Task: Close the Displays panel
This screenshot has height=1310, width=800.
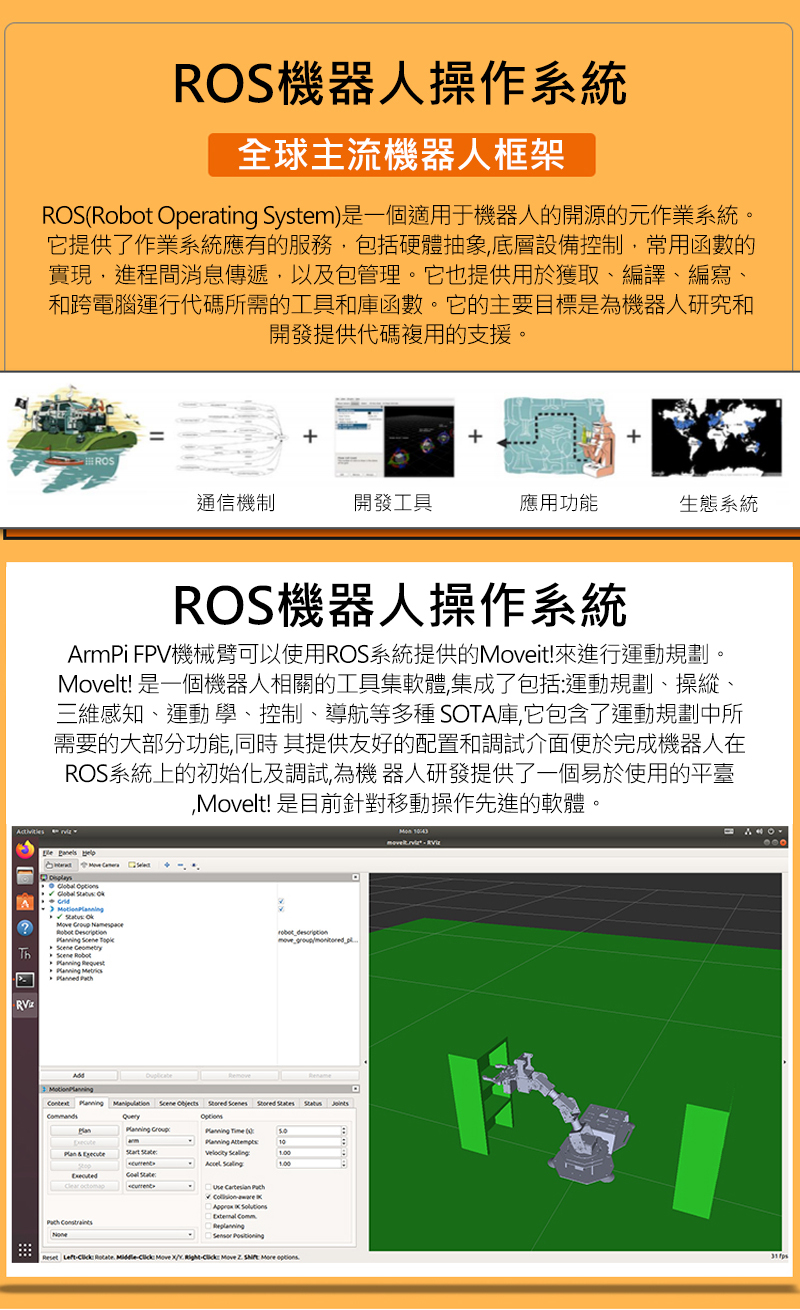Action: (355, 877)
